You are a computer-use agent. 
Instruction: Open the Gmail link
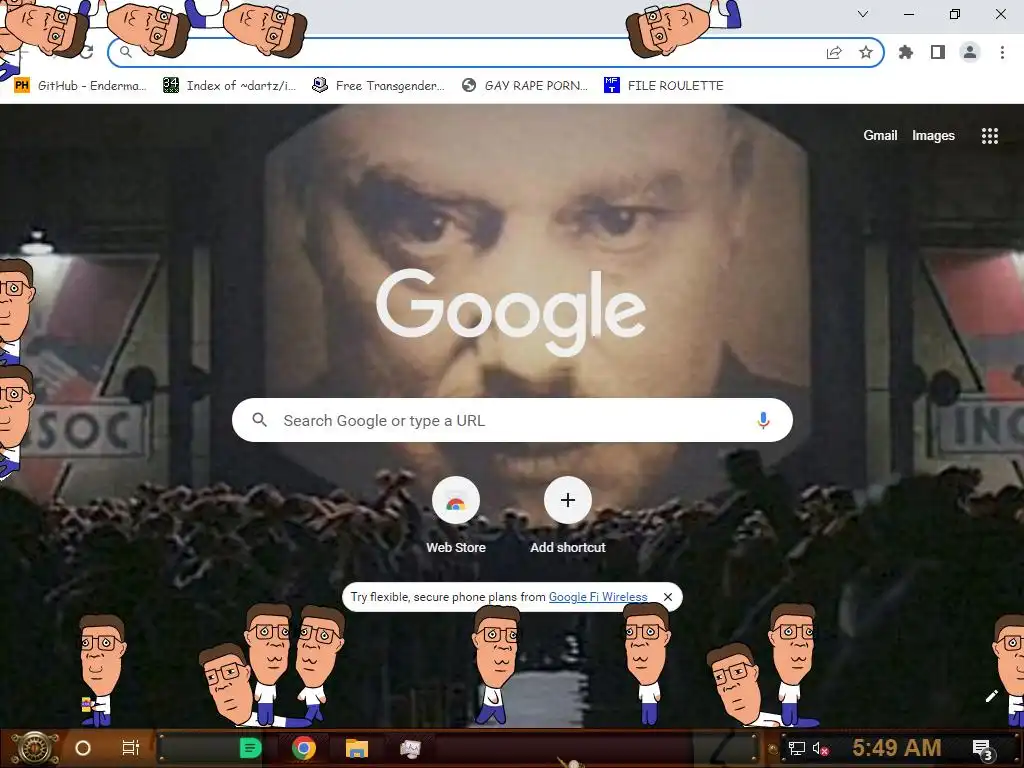click(880, 135)
